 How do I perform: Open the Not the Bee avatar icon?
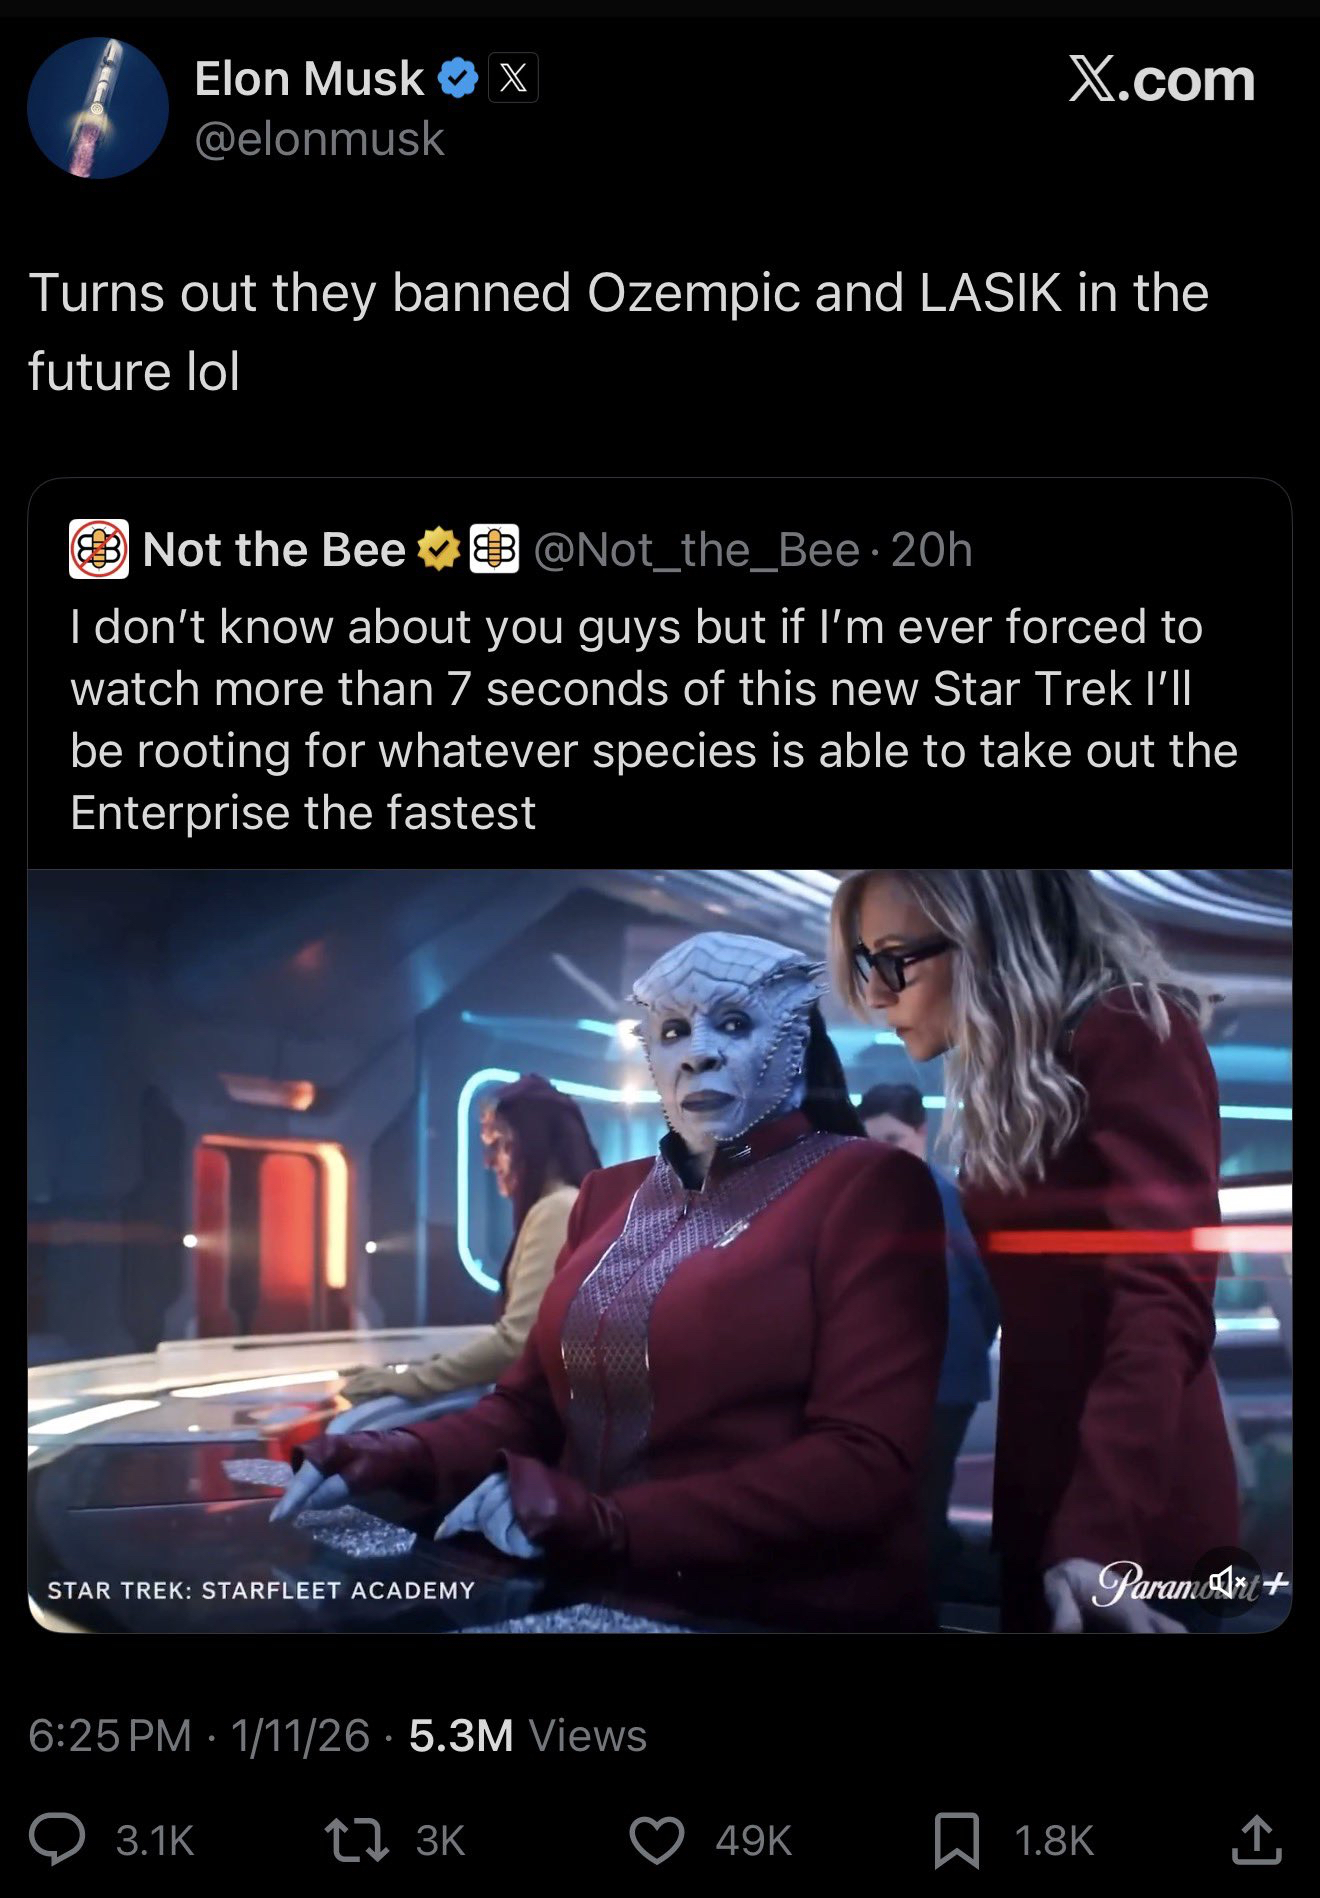[98, 549]
